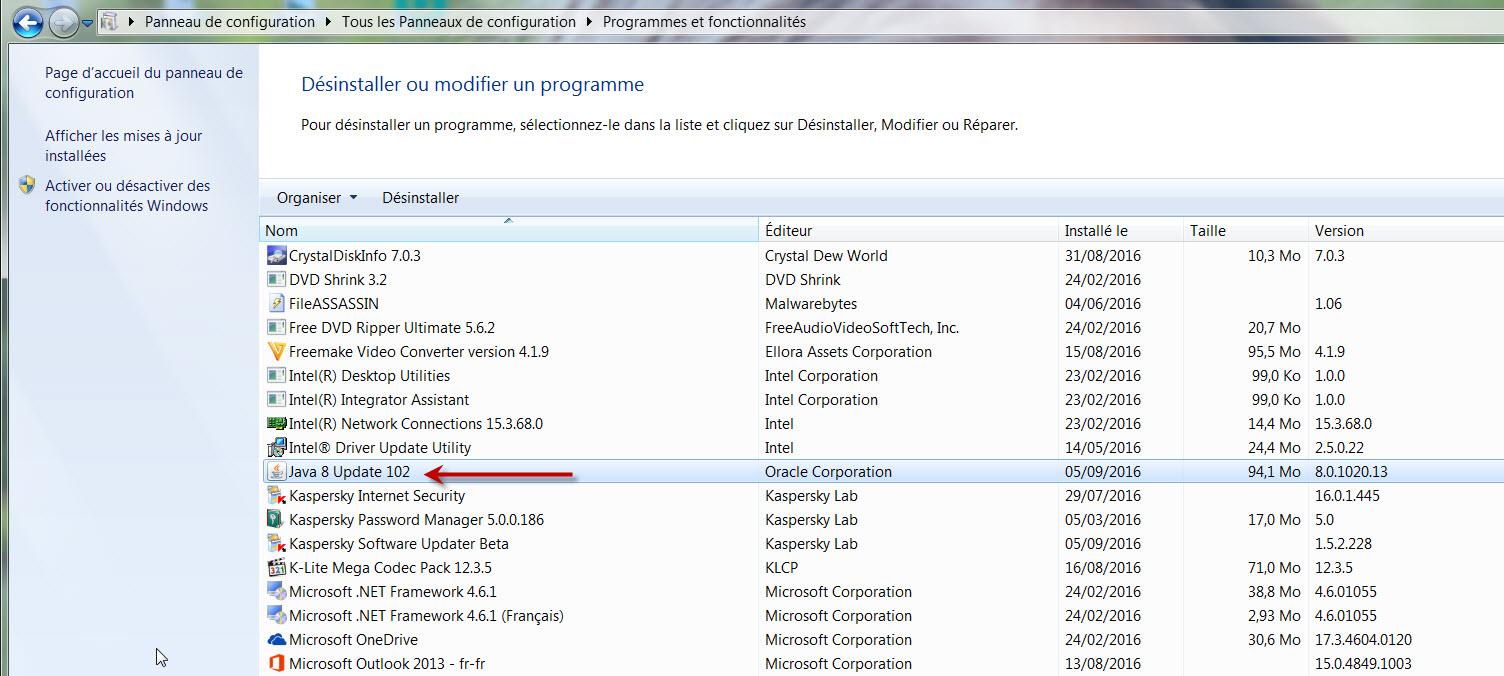Select 'Kaspersky Internet Security' program name
The width and height of the screenshot is (1504, 676).
coord(377,496)
